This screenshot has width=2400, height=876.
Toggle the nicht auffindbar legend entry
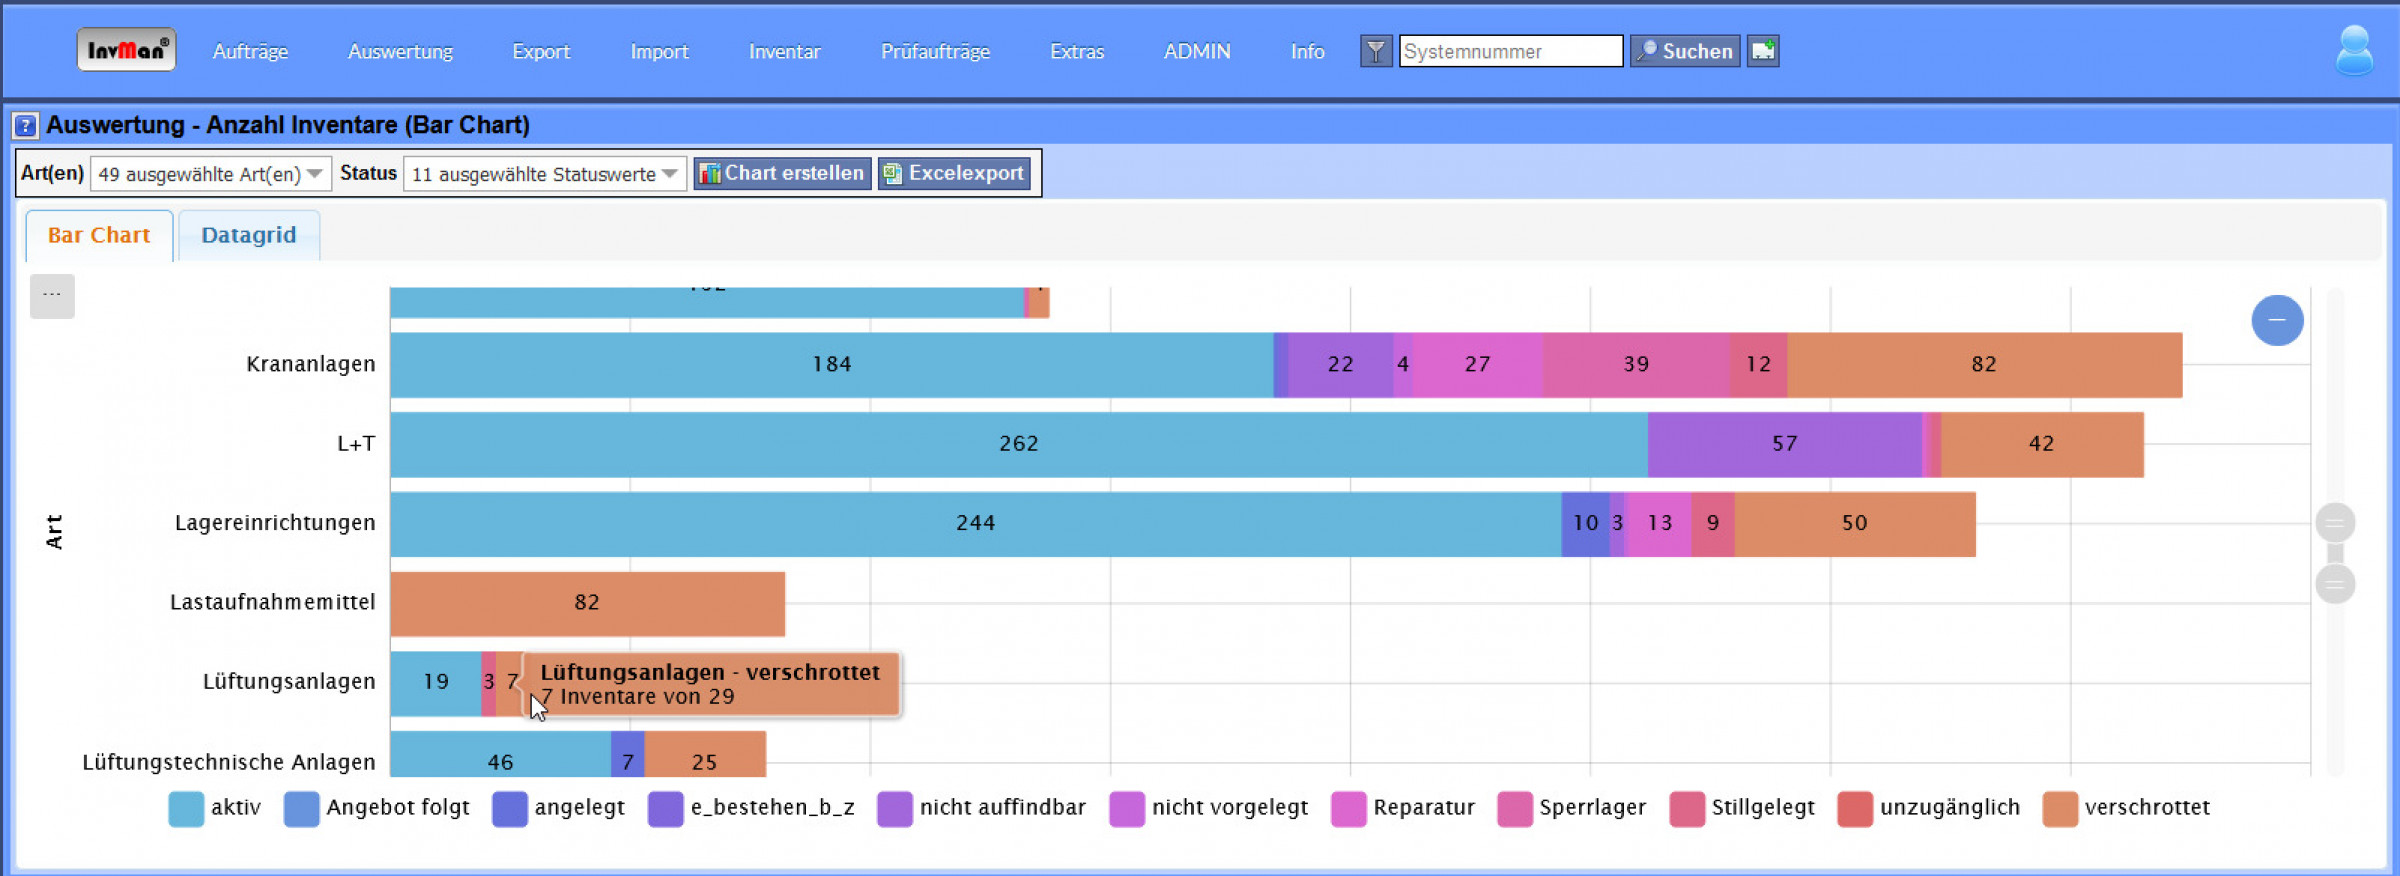coord(982,808)
